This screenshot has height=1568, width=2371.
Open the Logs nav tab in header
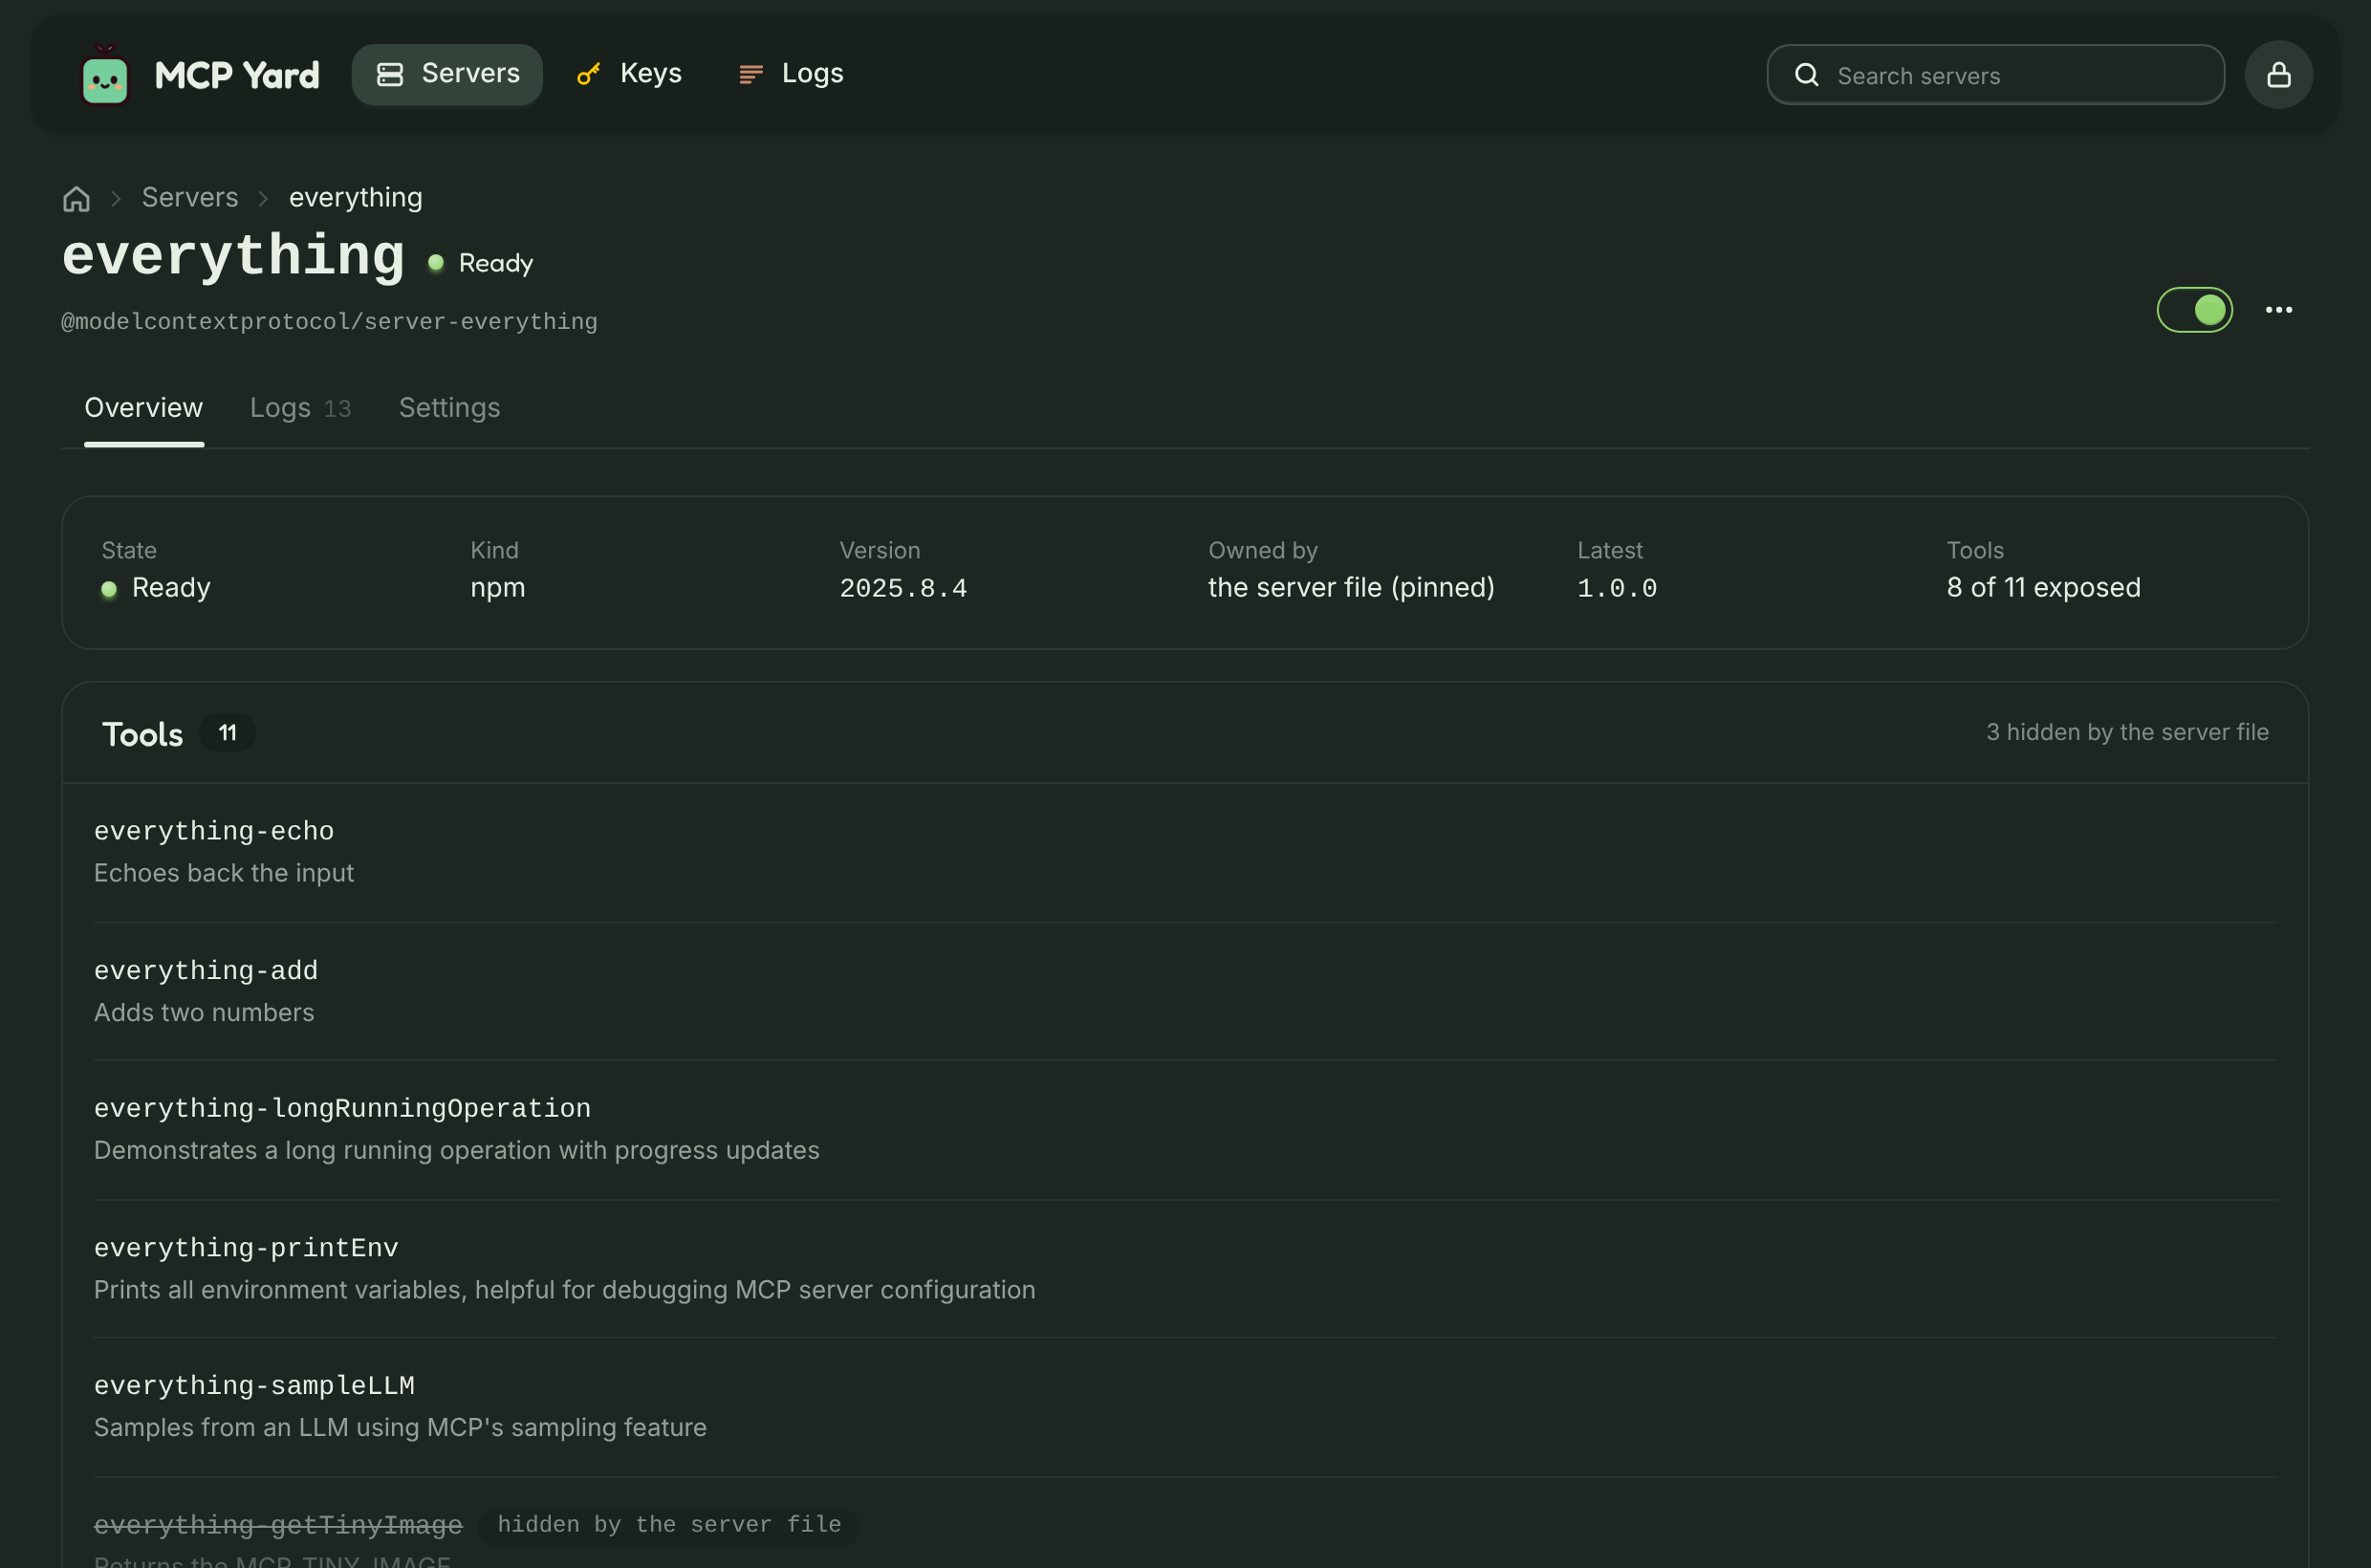click(x=791, y=74)
